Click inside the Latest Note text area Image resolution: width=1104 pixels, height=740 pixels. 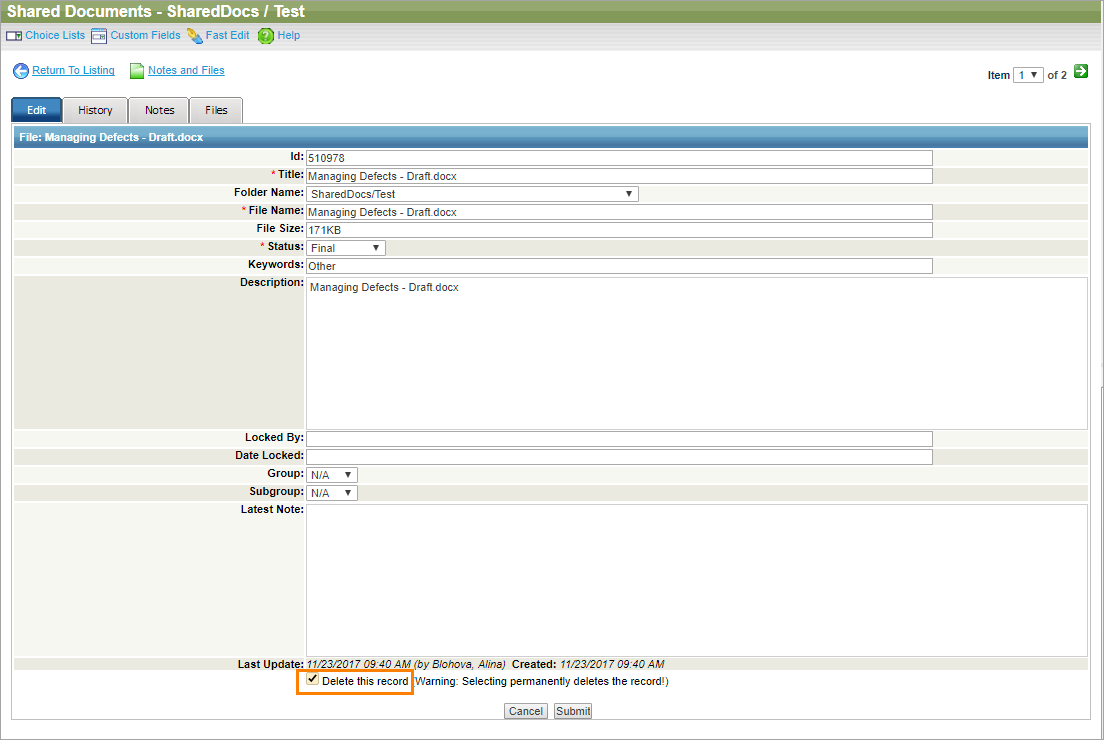[696, 580]
